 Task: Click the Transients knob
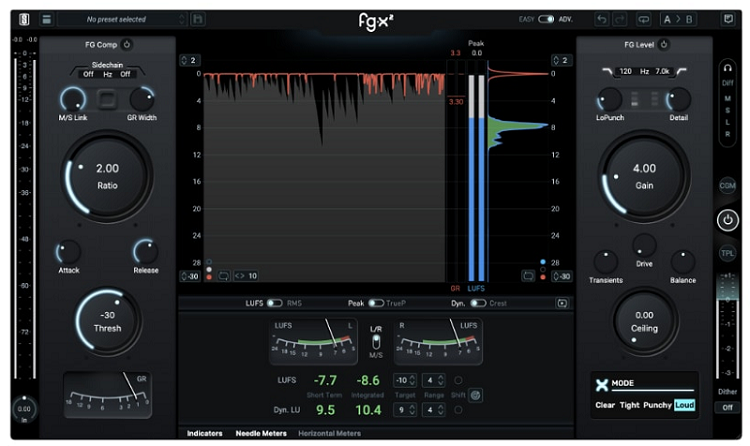(606, 262)
